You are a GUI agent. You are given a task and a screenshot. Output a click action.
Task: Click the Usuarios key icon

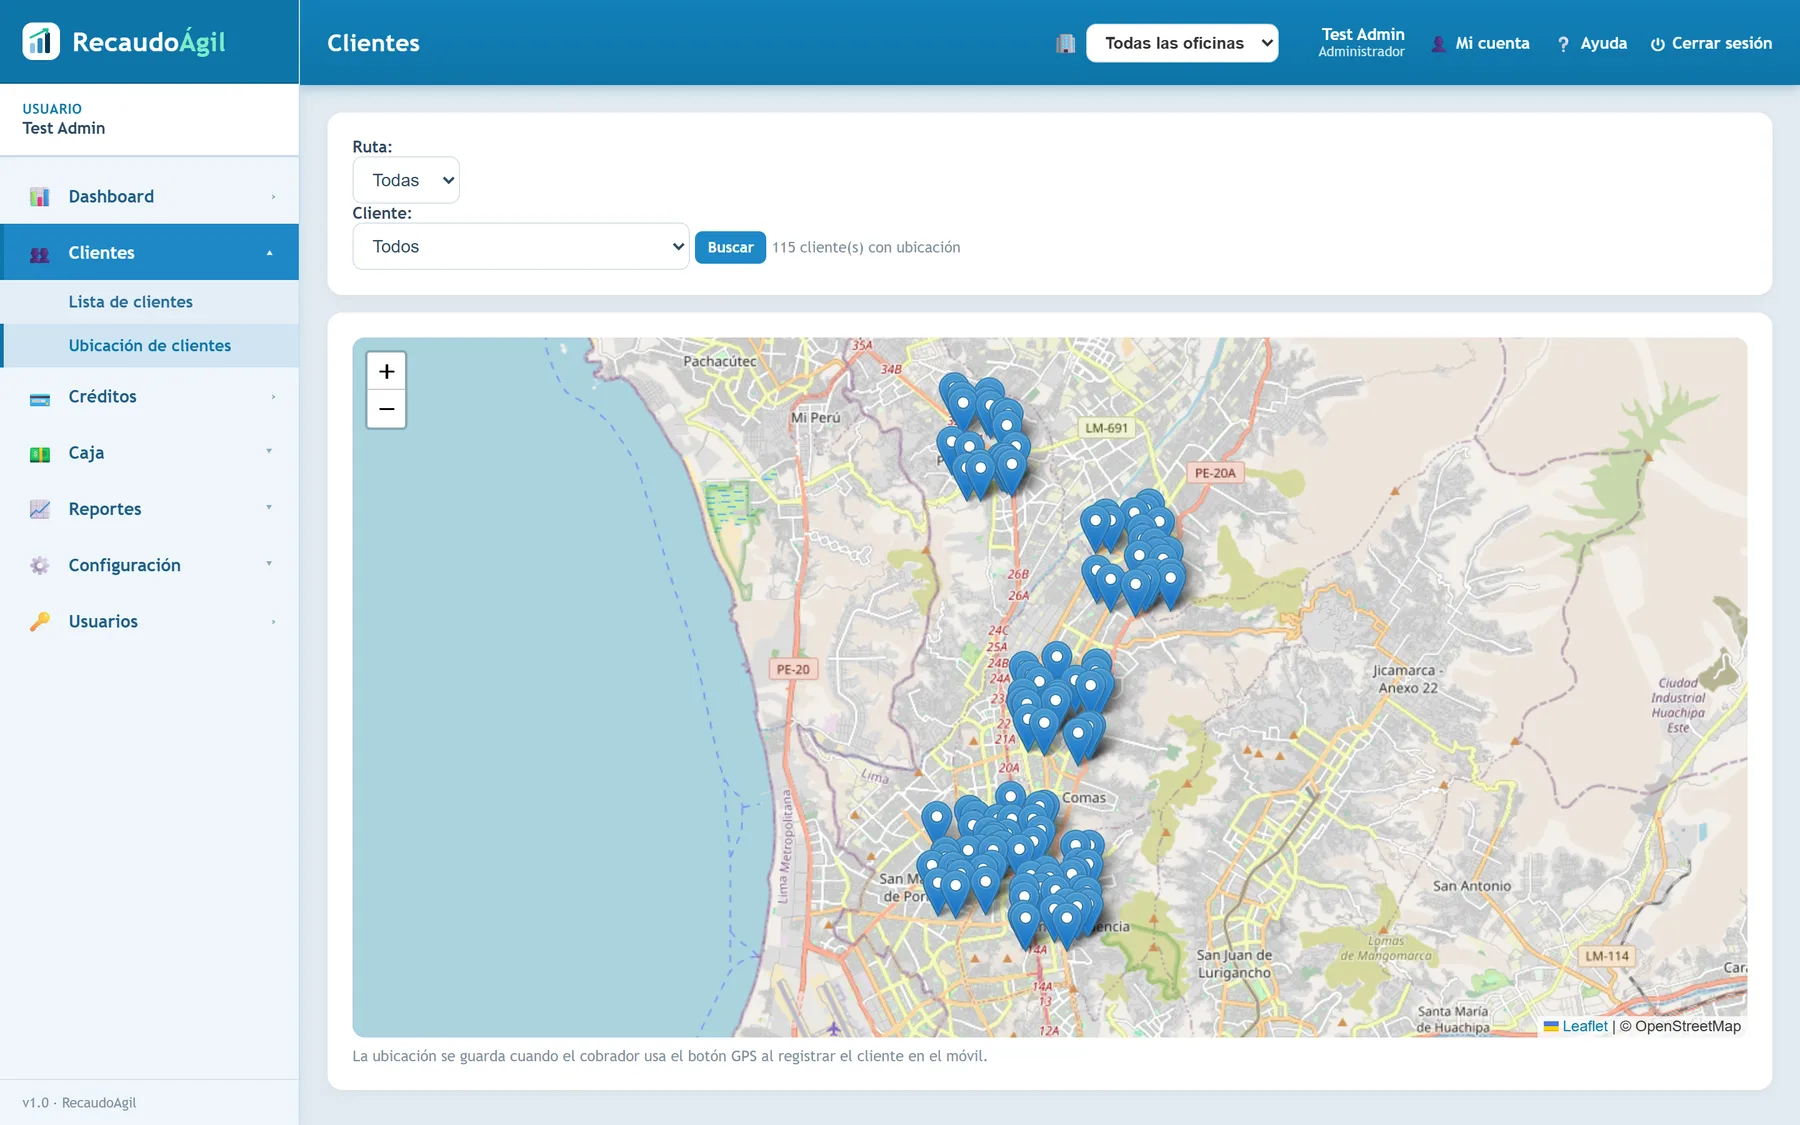pyautogui.click(x=40, y=621)
